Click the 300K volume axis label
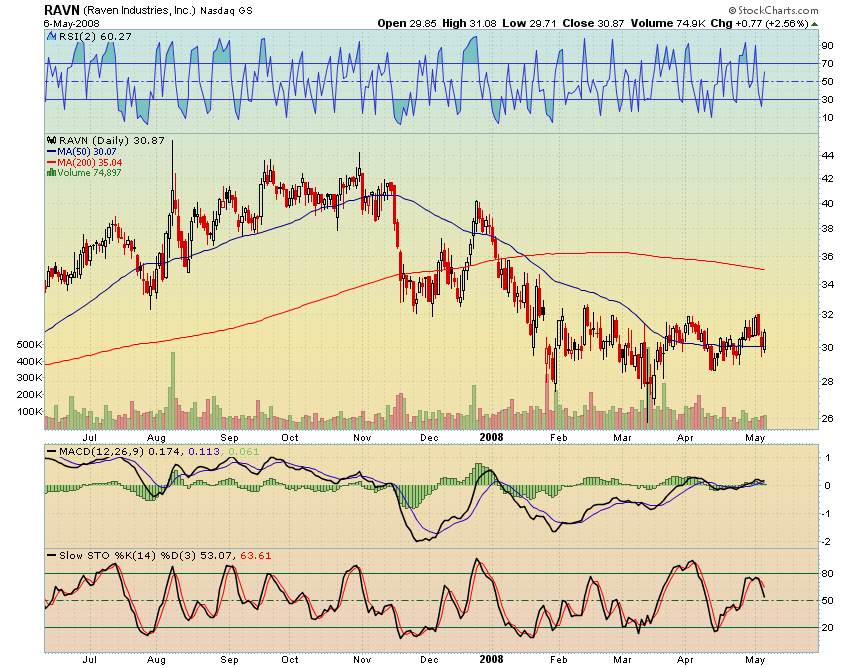The image size is (850, 668). 30,378
